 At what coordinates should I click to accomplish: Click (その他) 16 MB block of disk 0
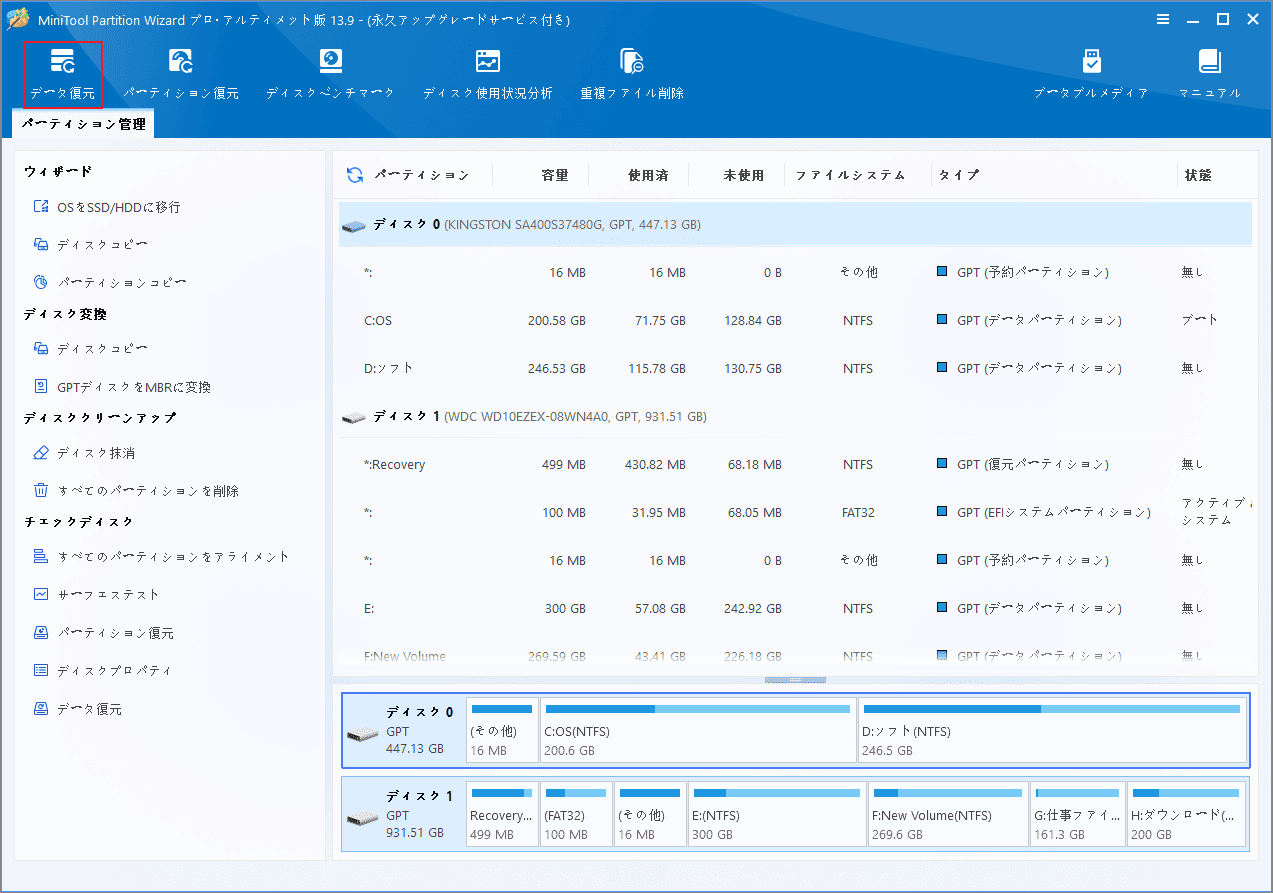coord(502,730)
